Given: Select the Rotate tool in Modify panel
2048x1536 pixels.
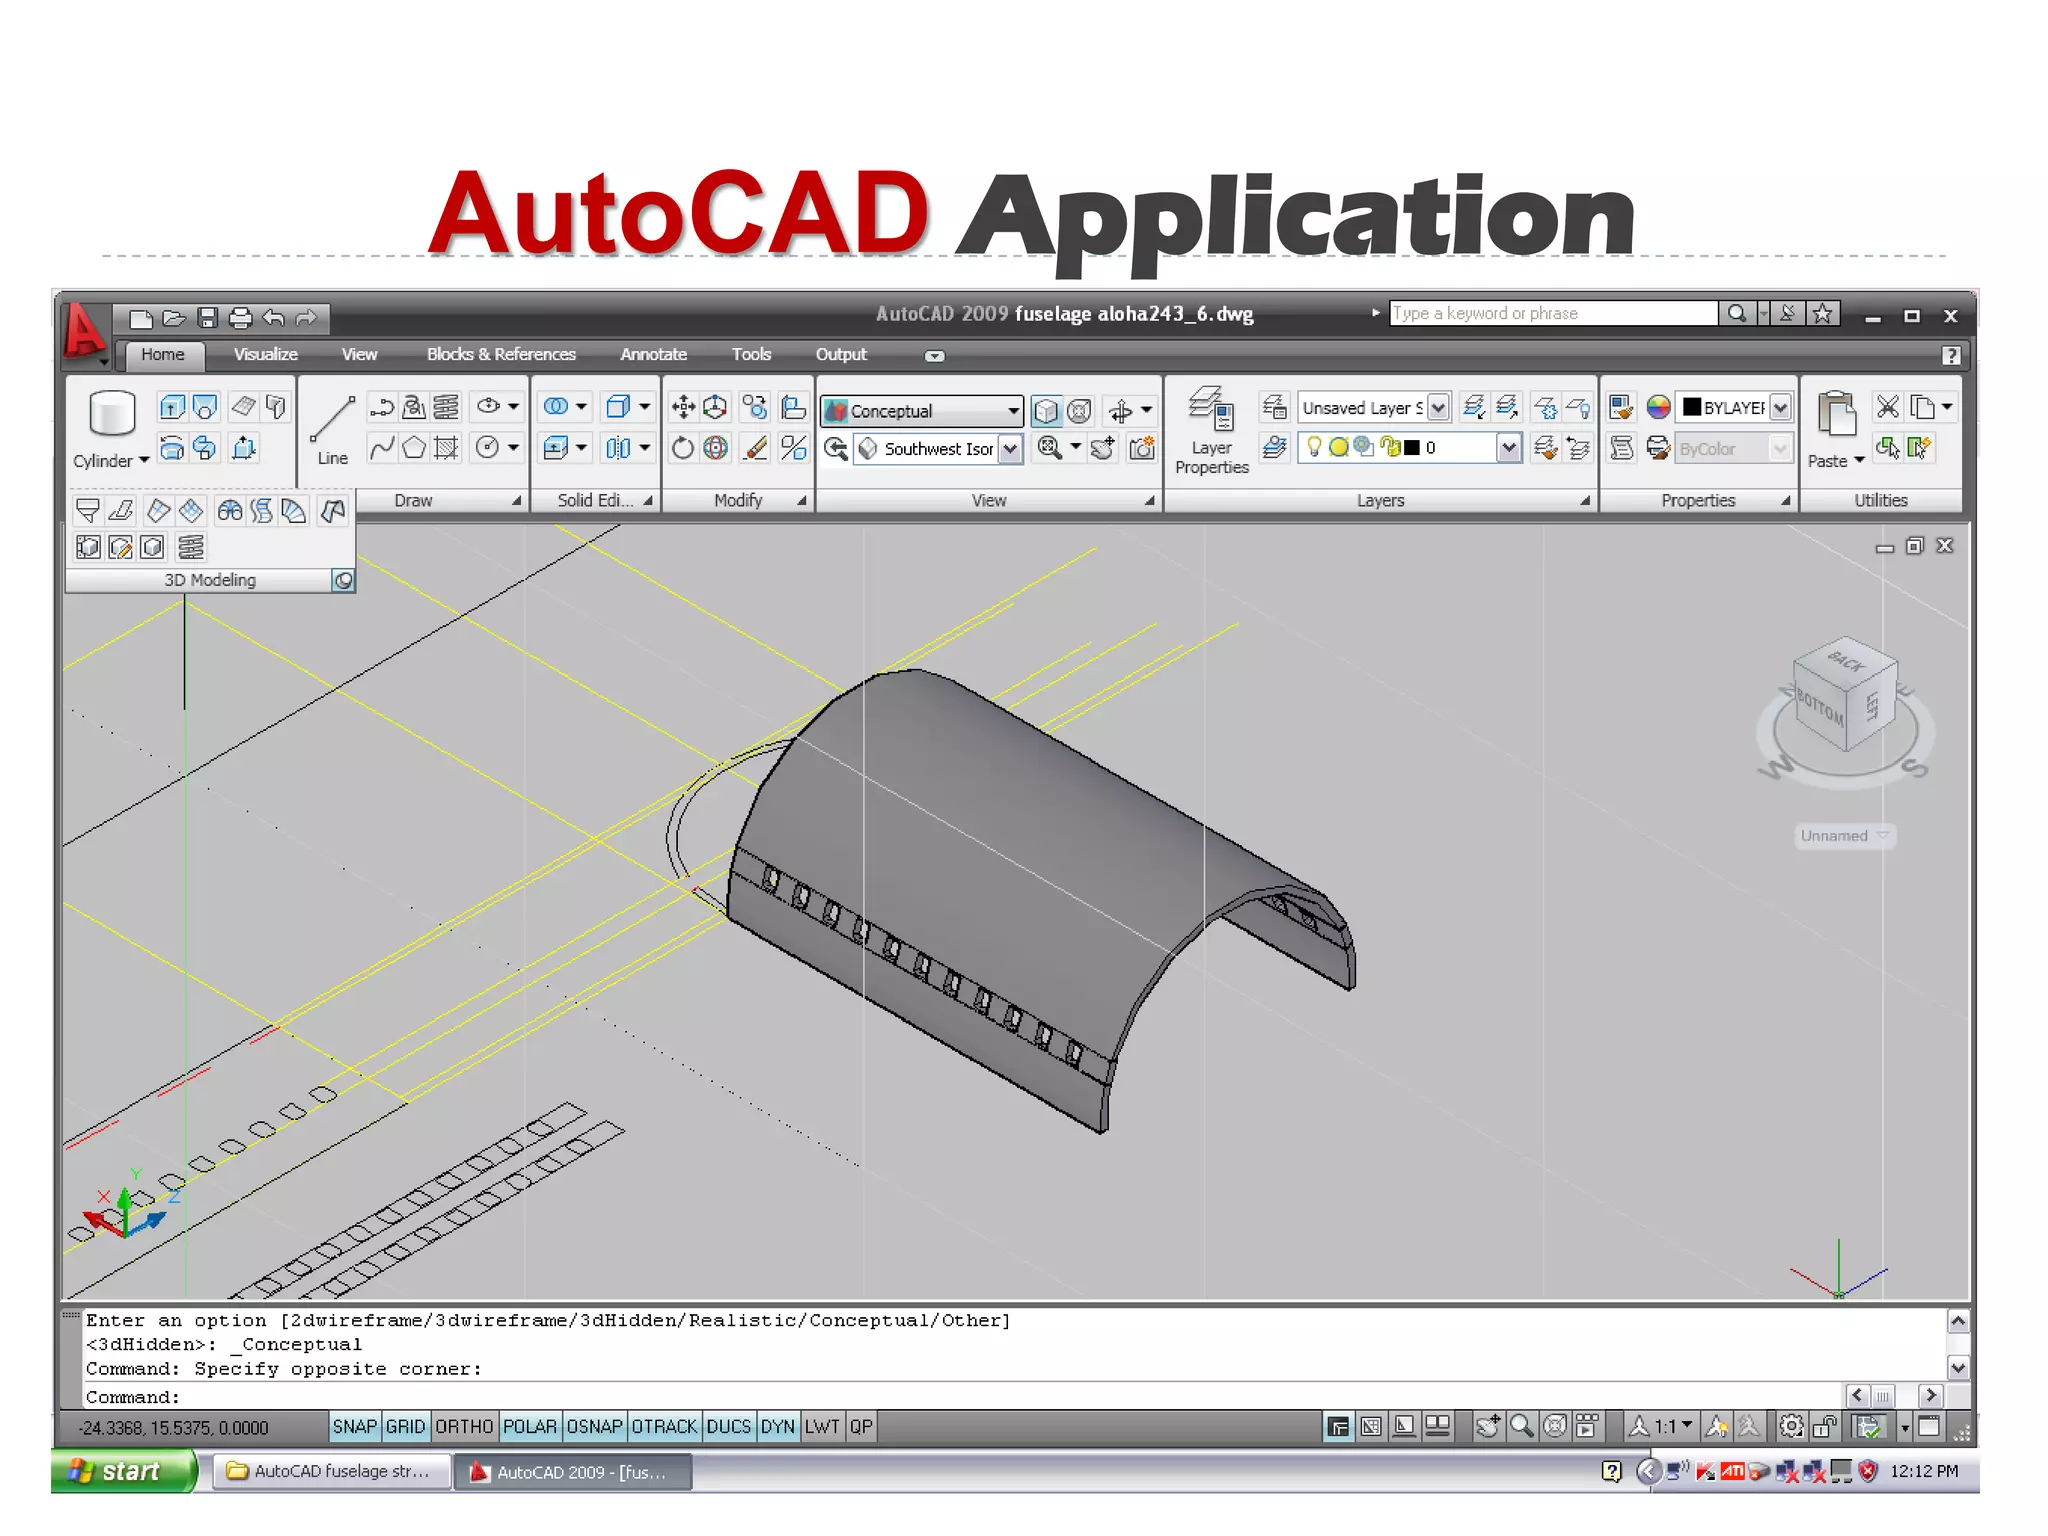Looking at the screenshot, I should click(683, 448).
